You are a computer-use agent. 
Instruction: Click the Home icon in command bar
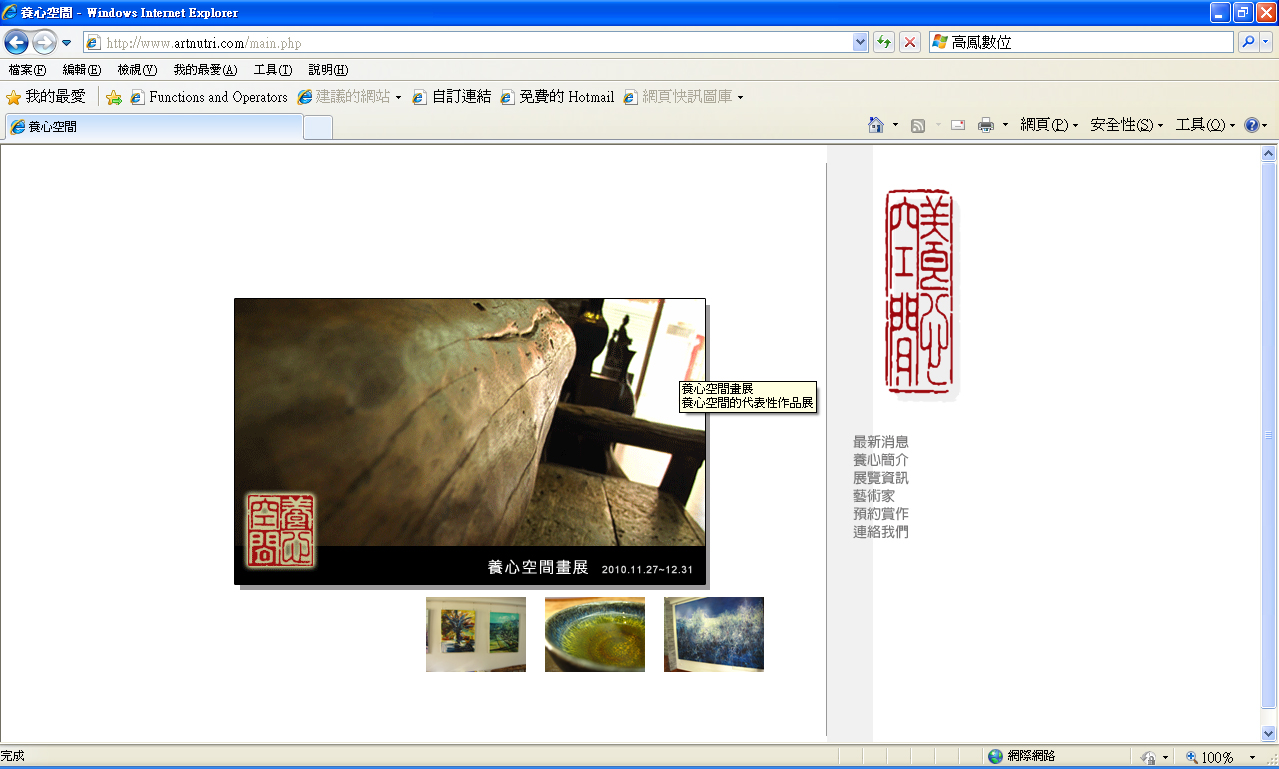point(876,125)
